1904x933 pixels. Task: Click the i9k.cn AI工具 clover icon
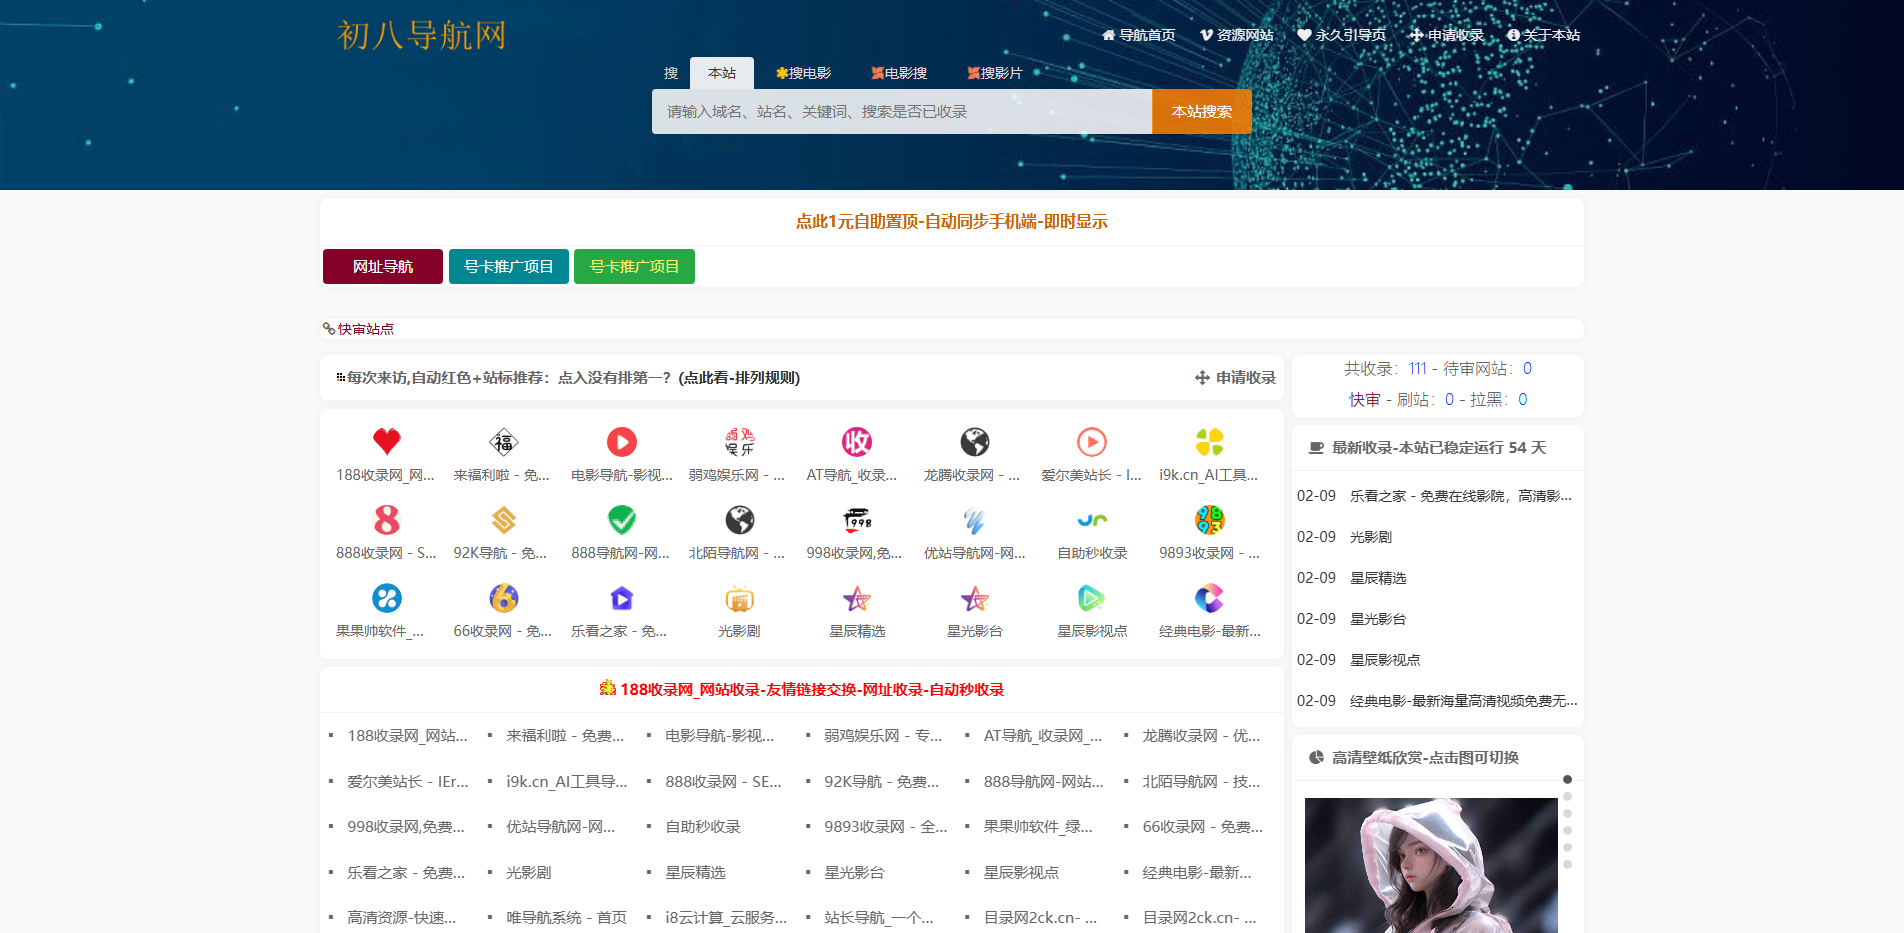[1209, 440]
